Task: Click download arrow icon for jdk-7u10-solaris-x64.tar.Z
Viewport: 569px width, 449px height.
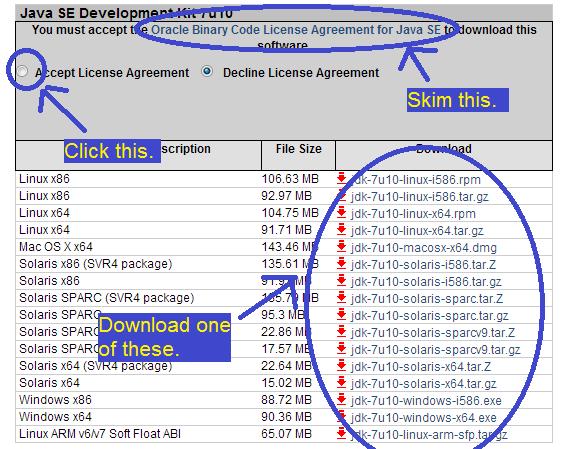Action: click(341, 366)
